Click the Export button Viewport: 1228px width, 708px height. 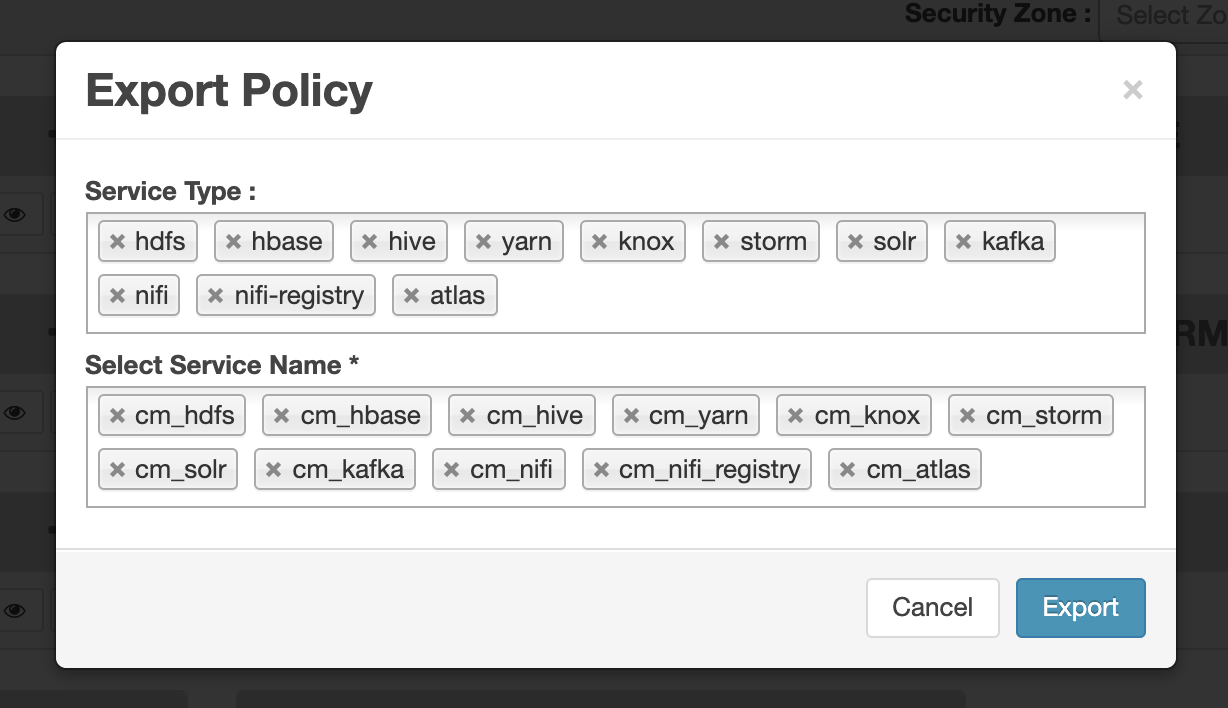coord(1080,607)
